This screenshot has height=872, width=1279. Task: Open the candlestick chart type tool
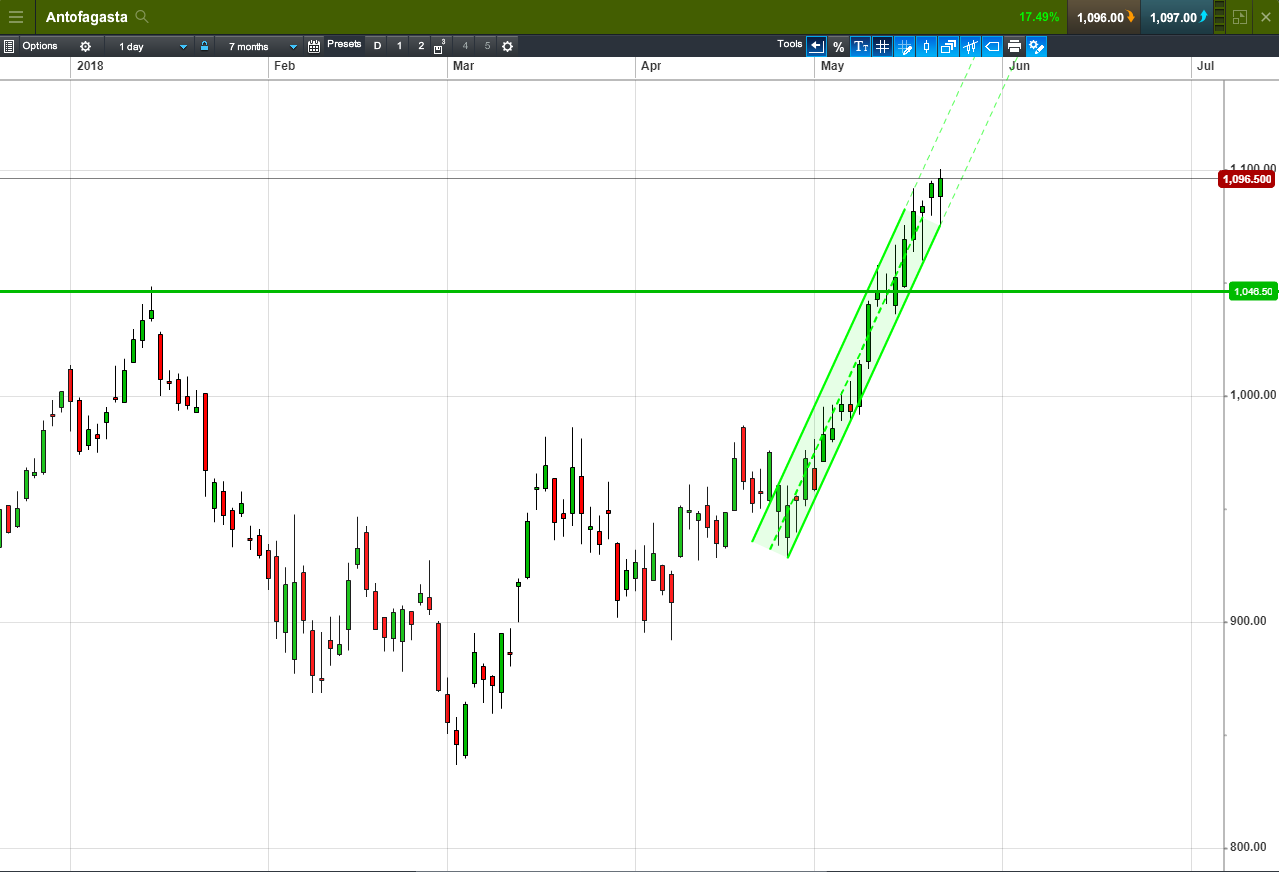(x=926, y=46)
